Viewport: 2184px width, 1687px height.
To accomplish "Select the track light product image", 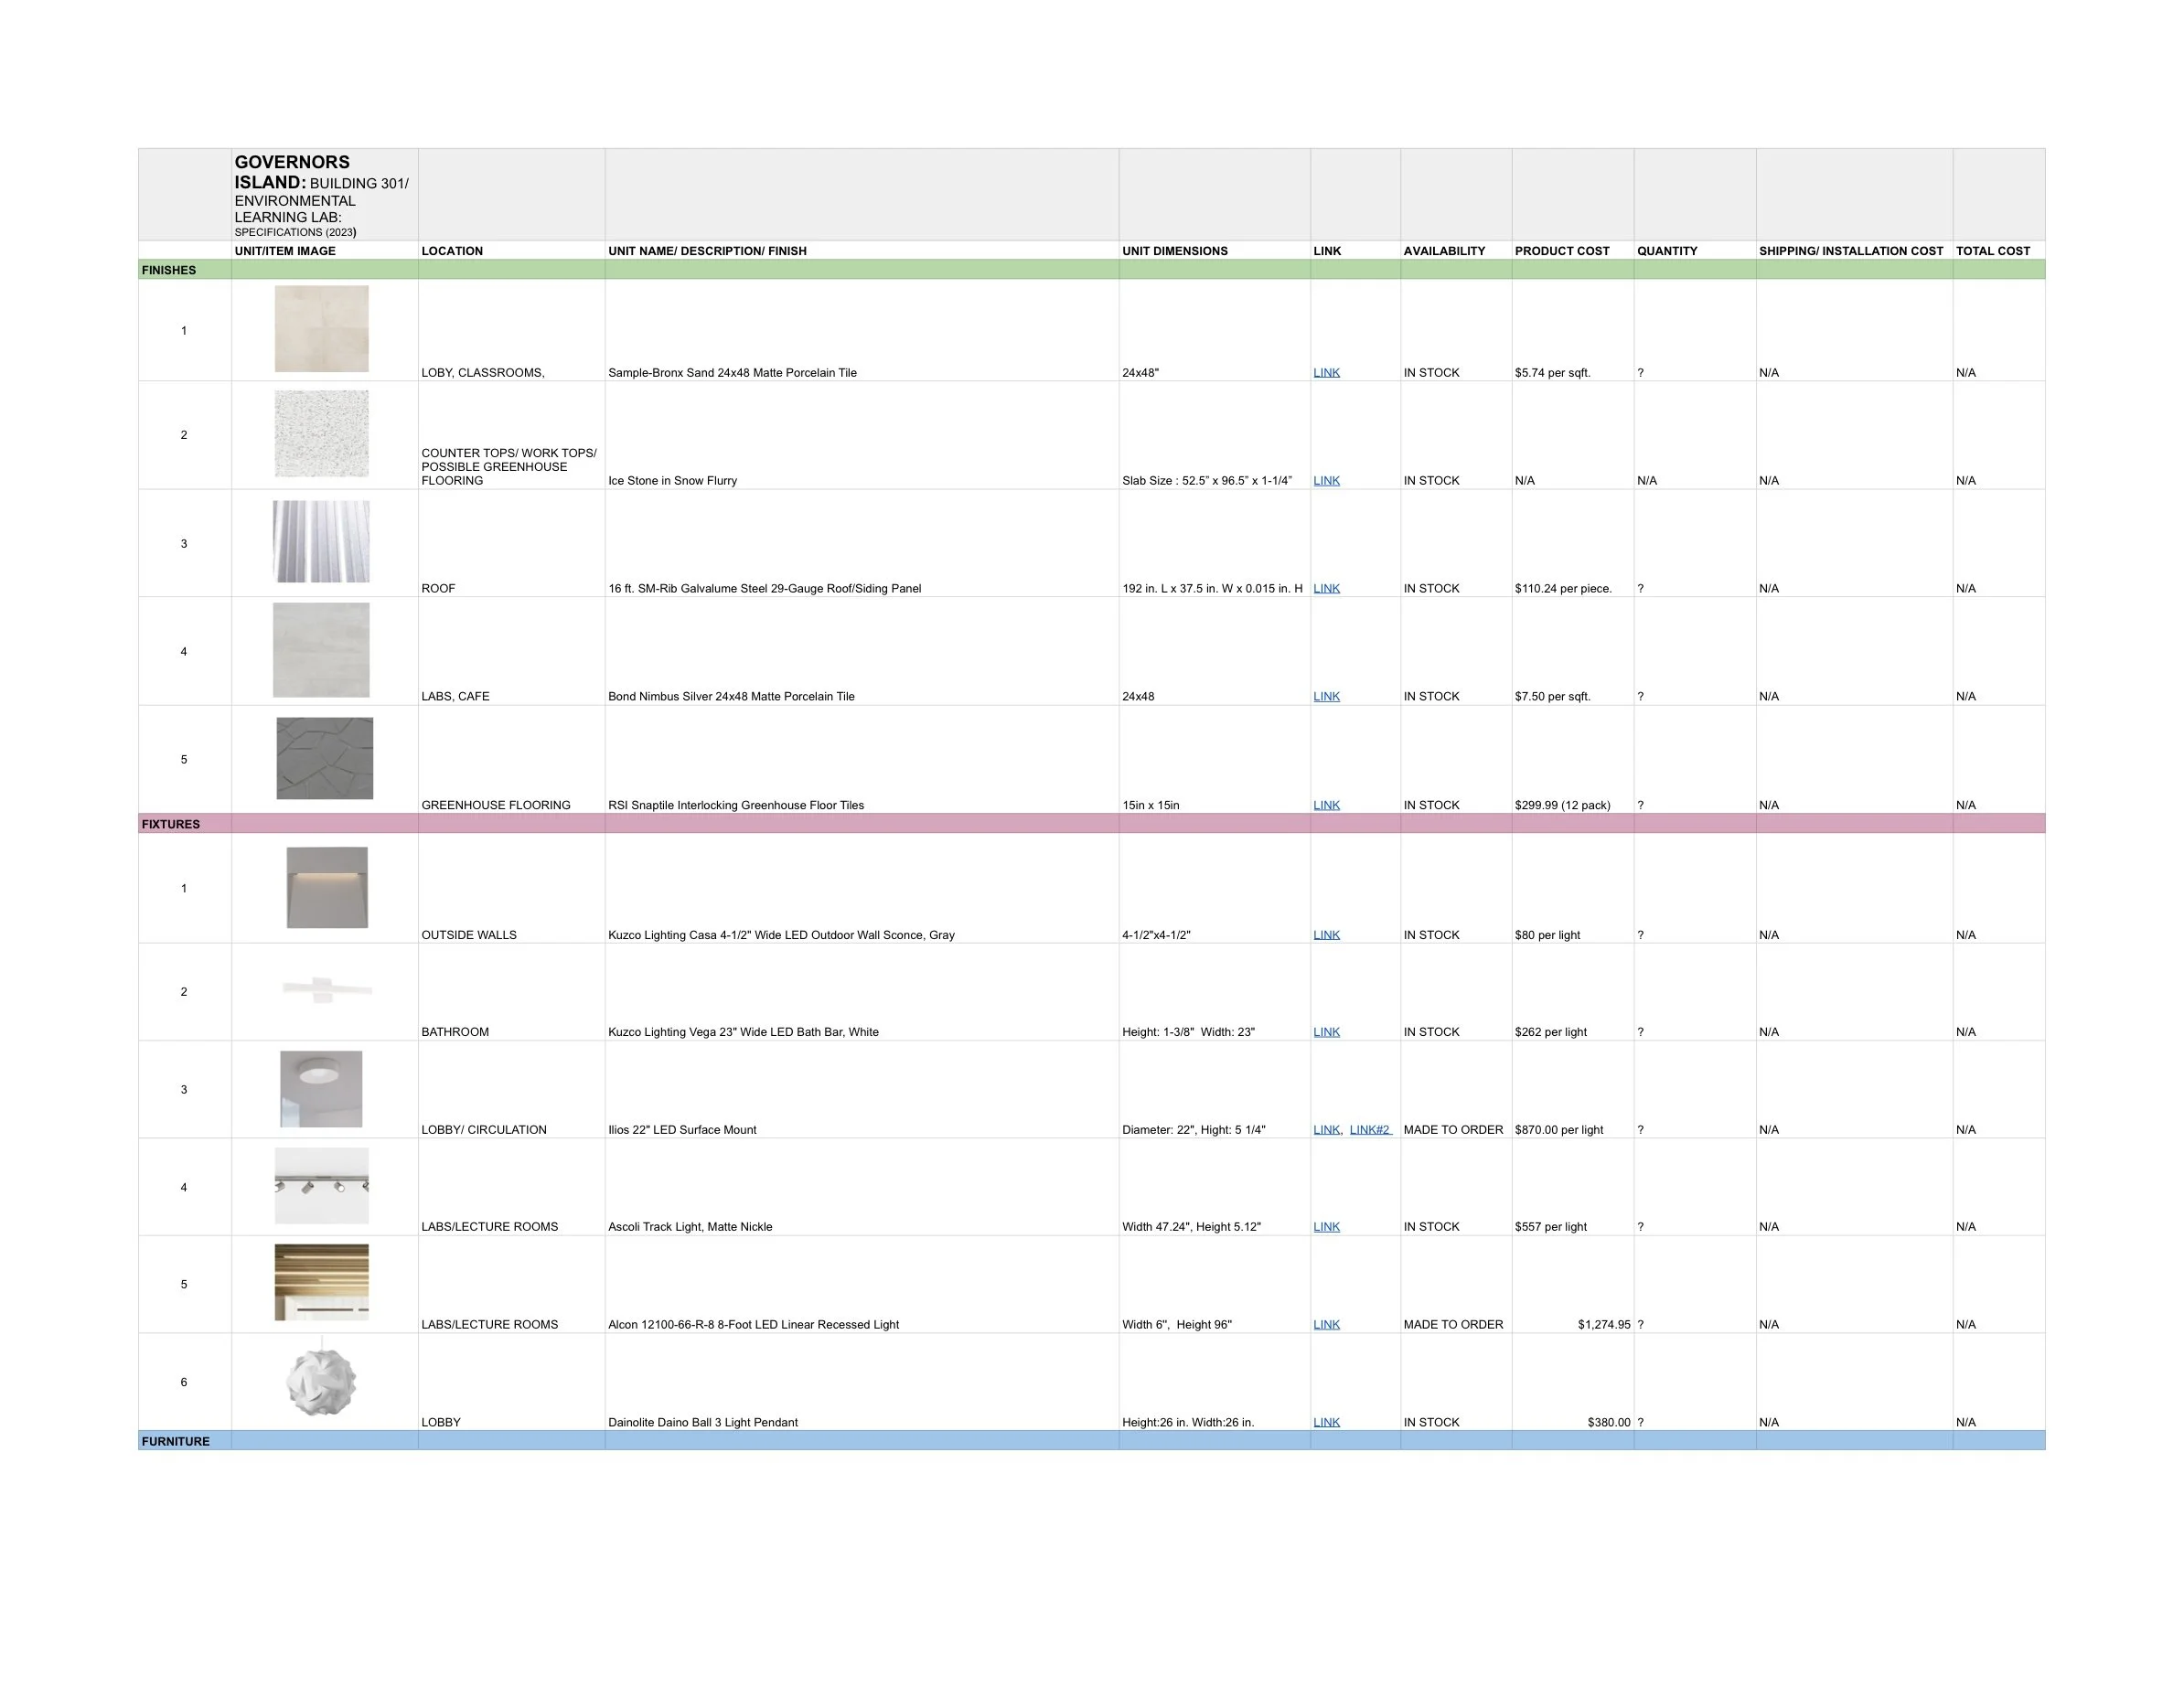I will tap(321, 1186).
